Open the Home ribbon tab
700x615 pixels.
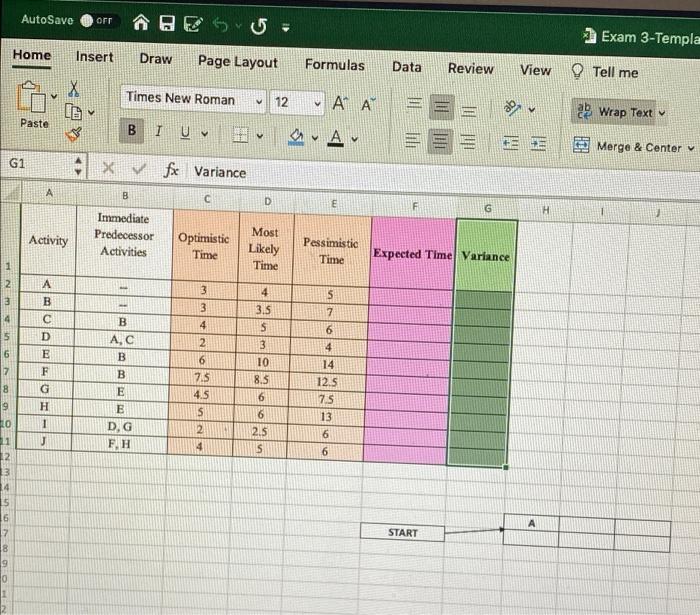32,55
